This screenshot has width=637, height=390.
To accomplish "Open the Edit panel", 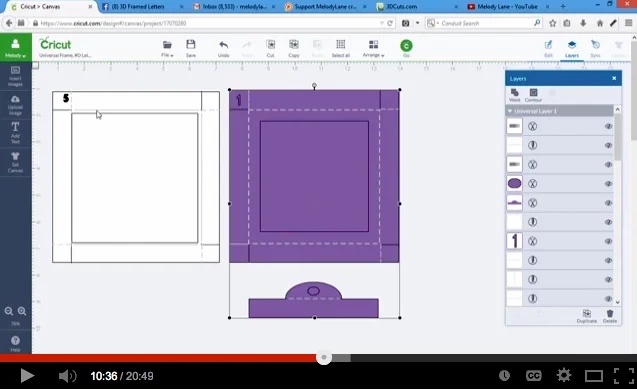I will tap(548, 48).
